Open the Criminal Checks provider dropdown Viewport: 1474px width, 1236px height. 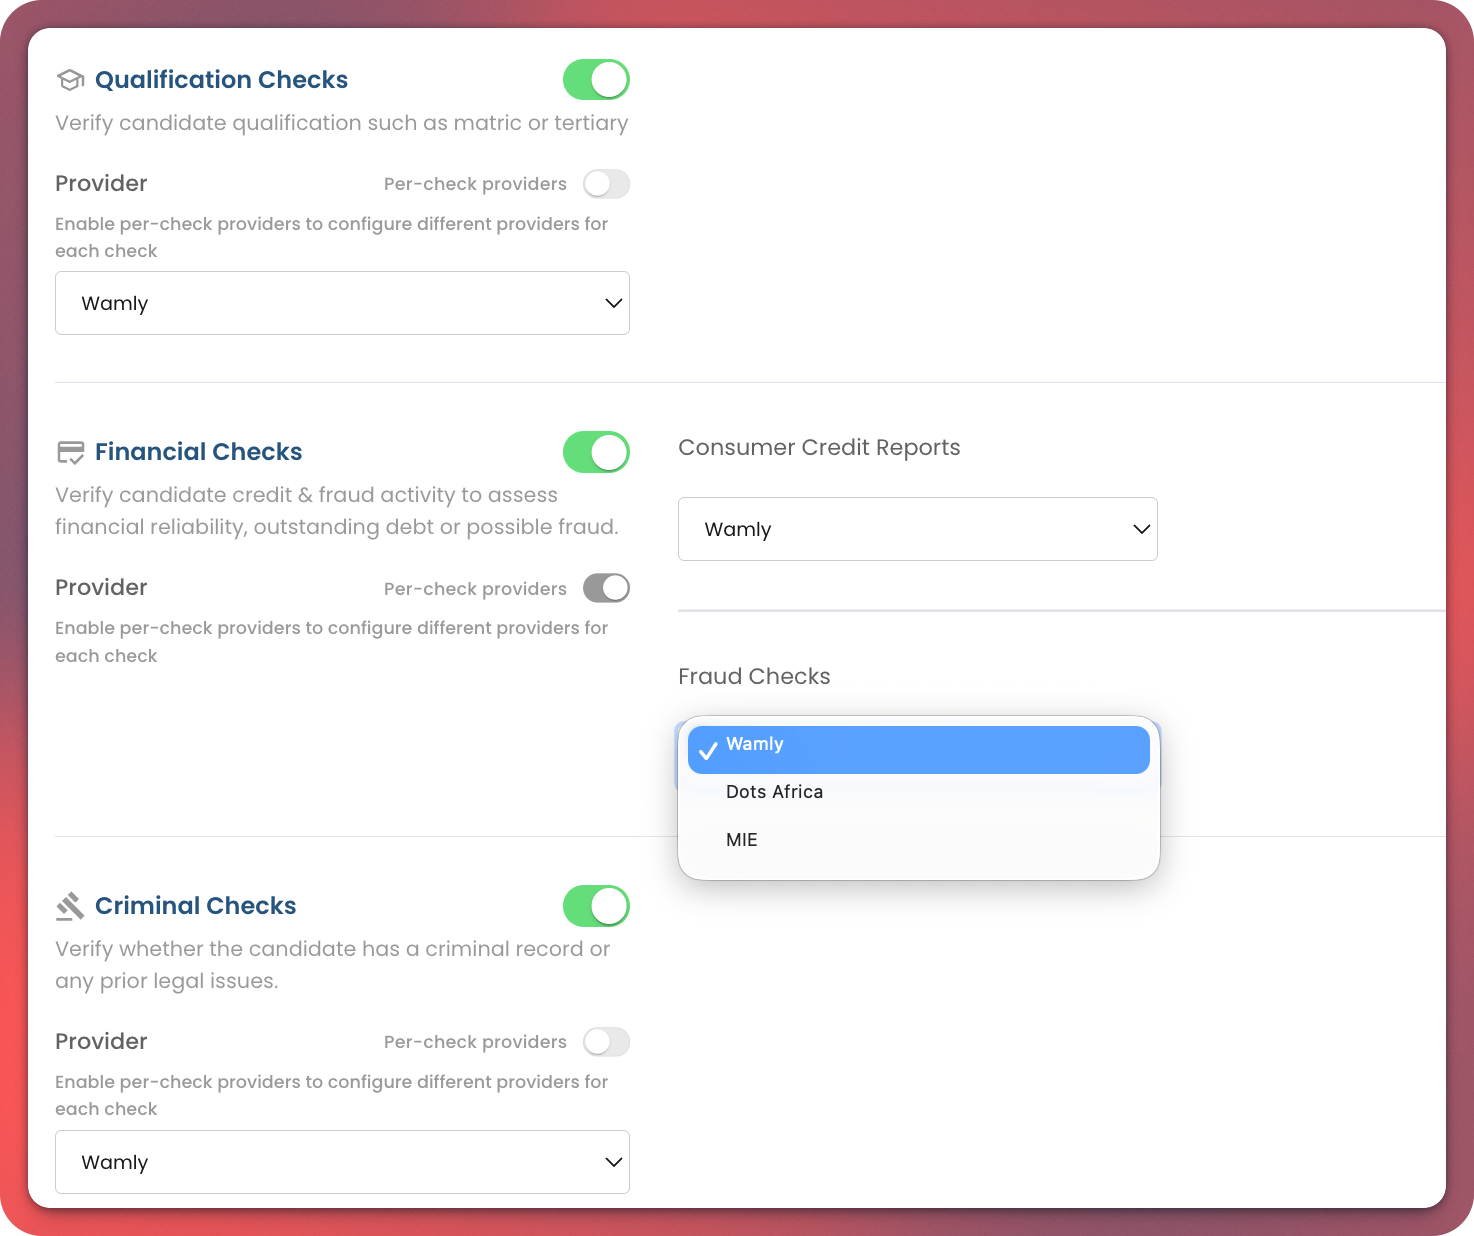[342, 1162]
